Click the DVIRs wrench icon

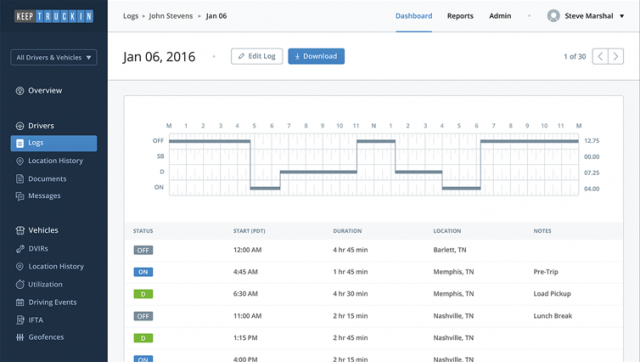(x=20, y=249)
